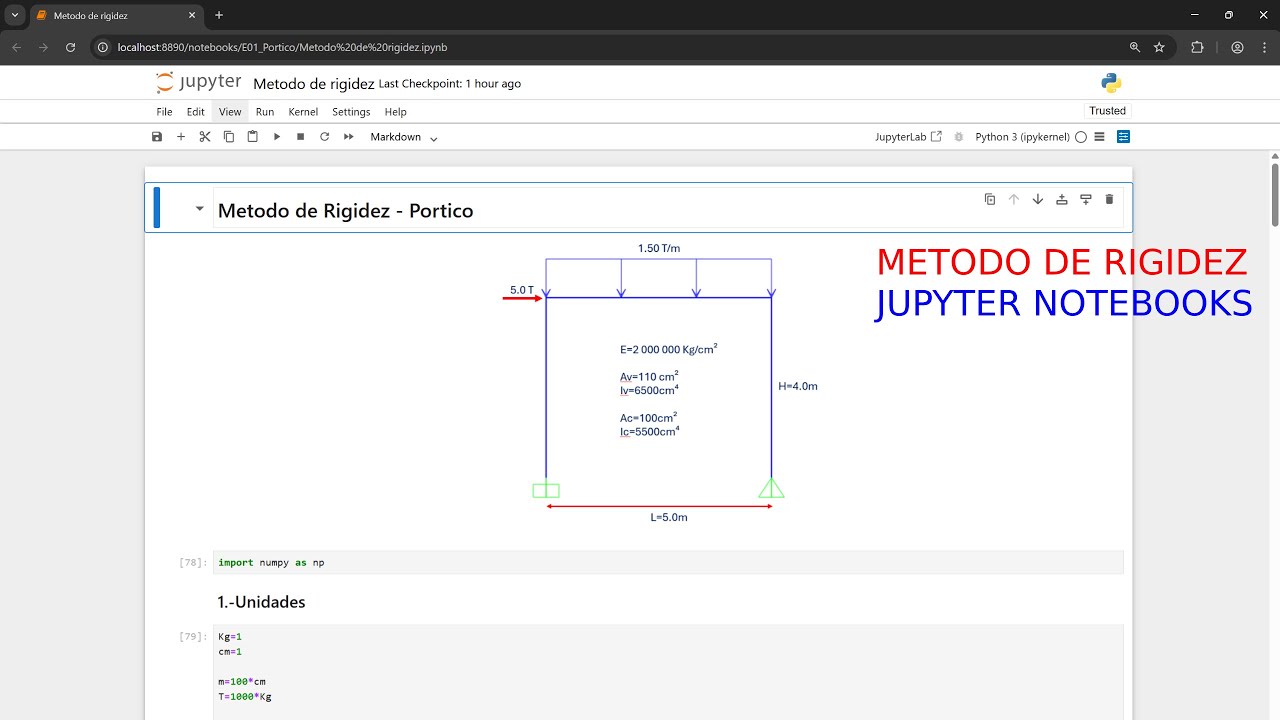Screen dimensions: 1280x720
Task: Move the cell down arrow icon
Action: point(1038,199)
